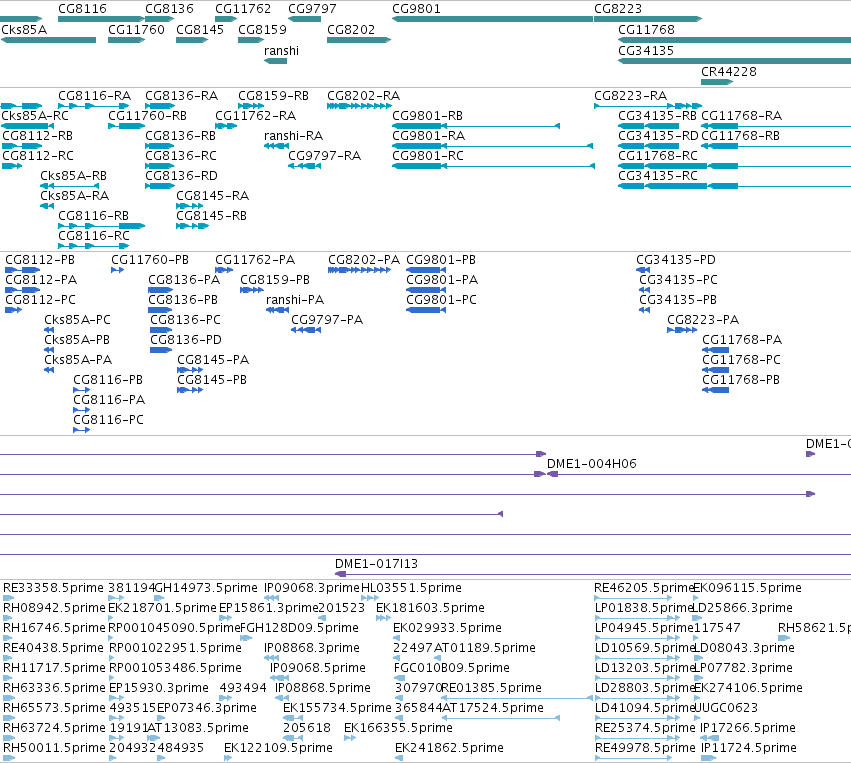Click the CG8145 gene label
This screenshot has height=763, width=851.
200,30
